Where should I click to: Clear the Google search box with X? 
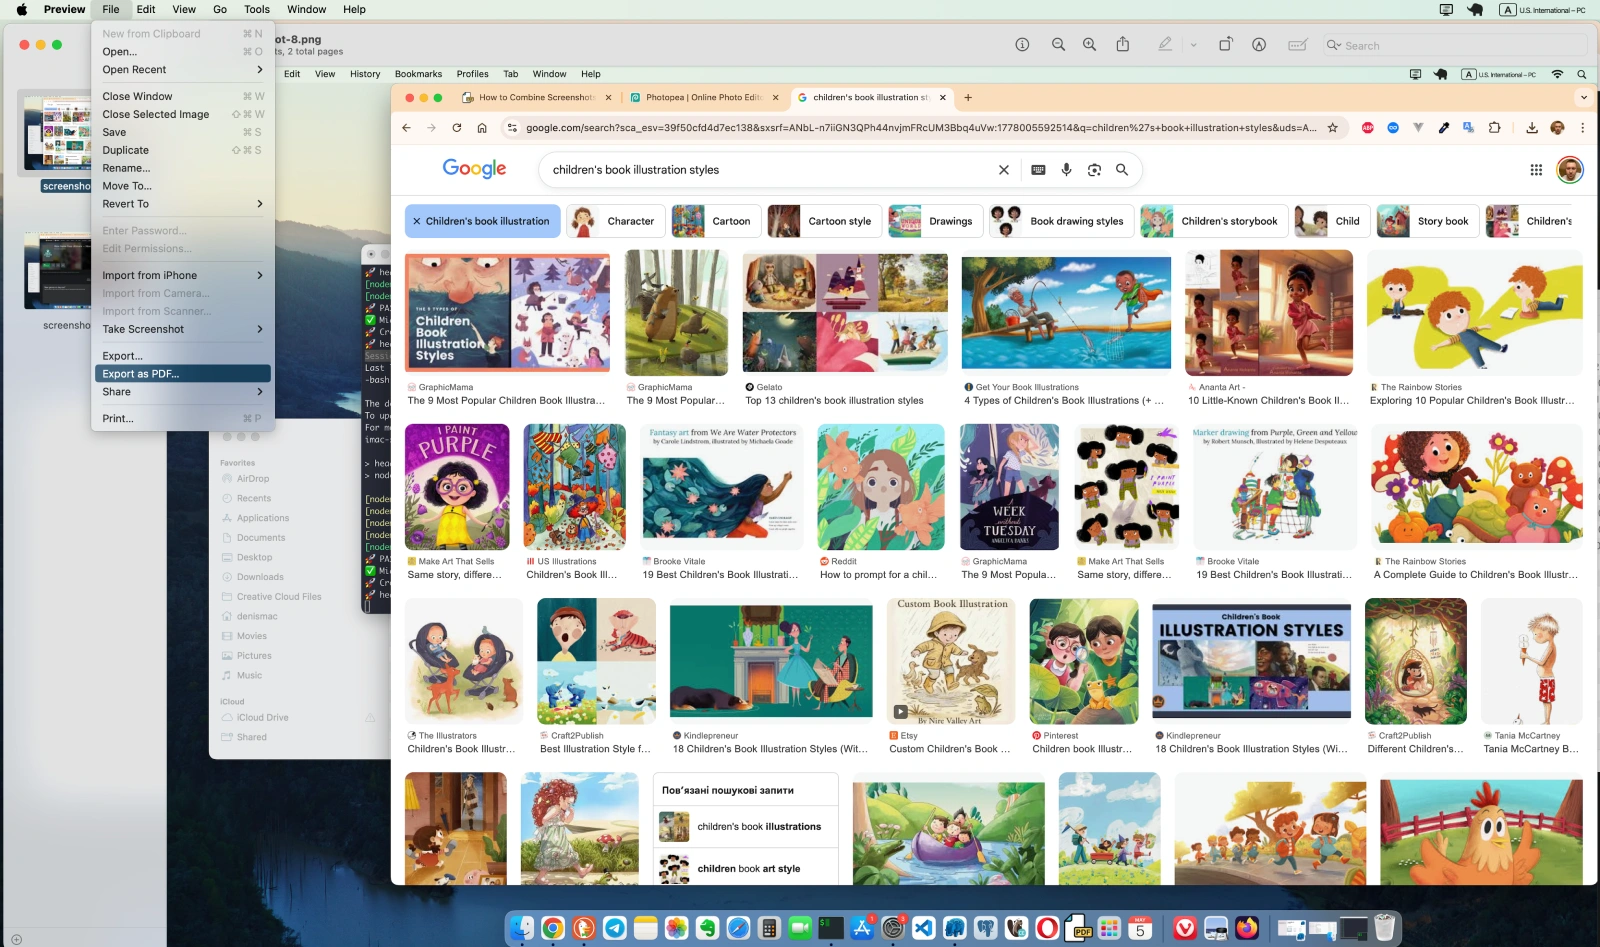(1004, 170)
